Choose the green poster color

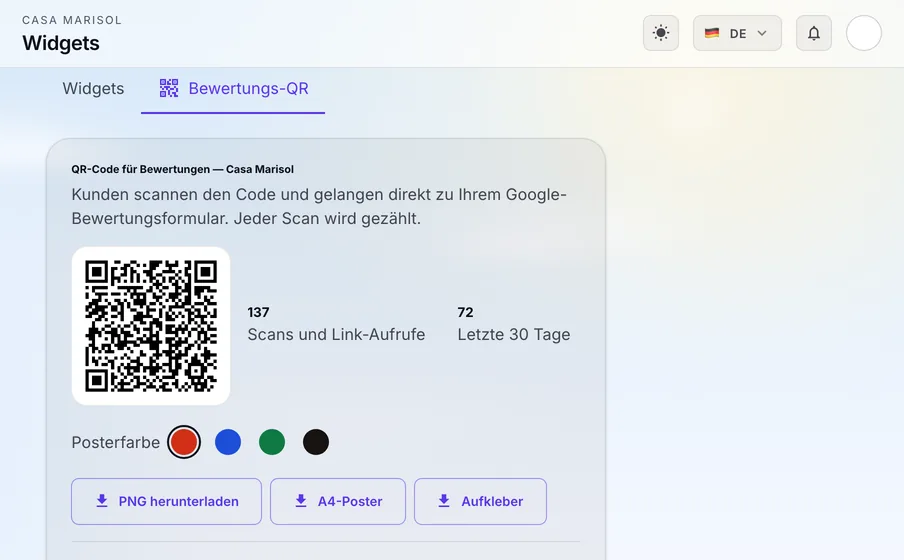click(x=272, y=442)
